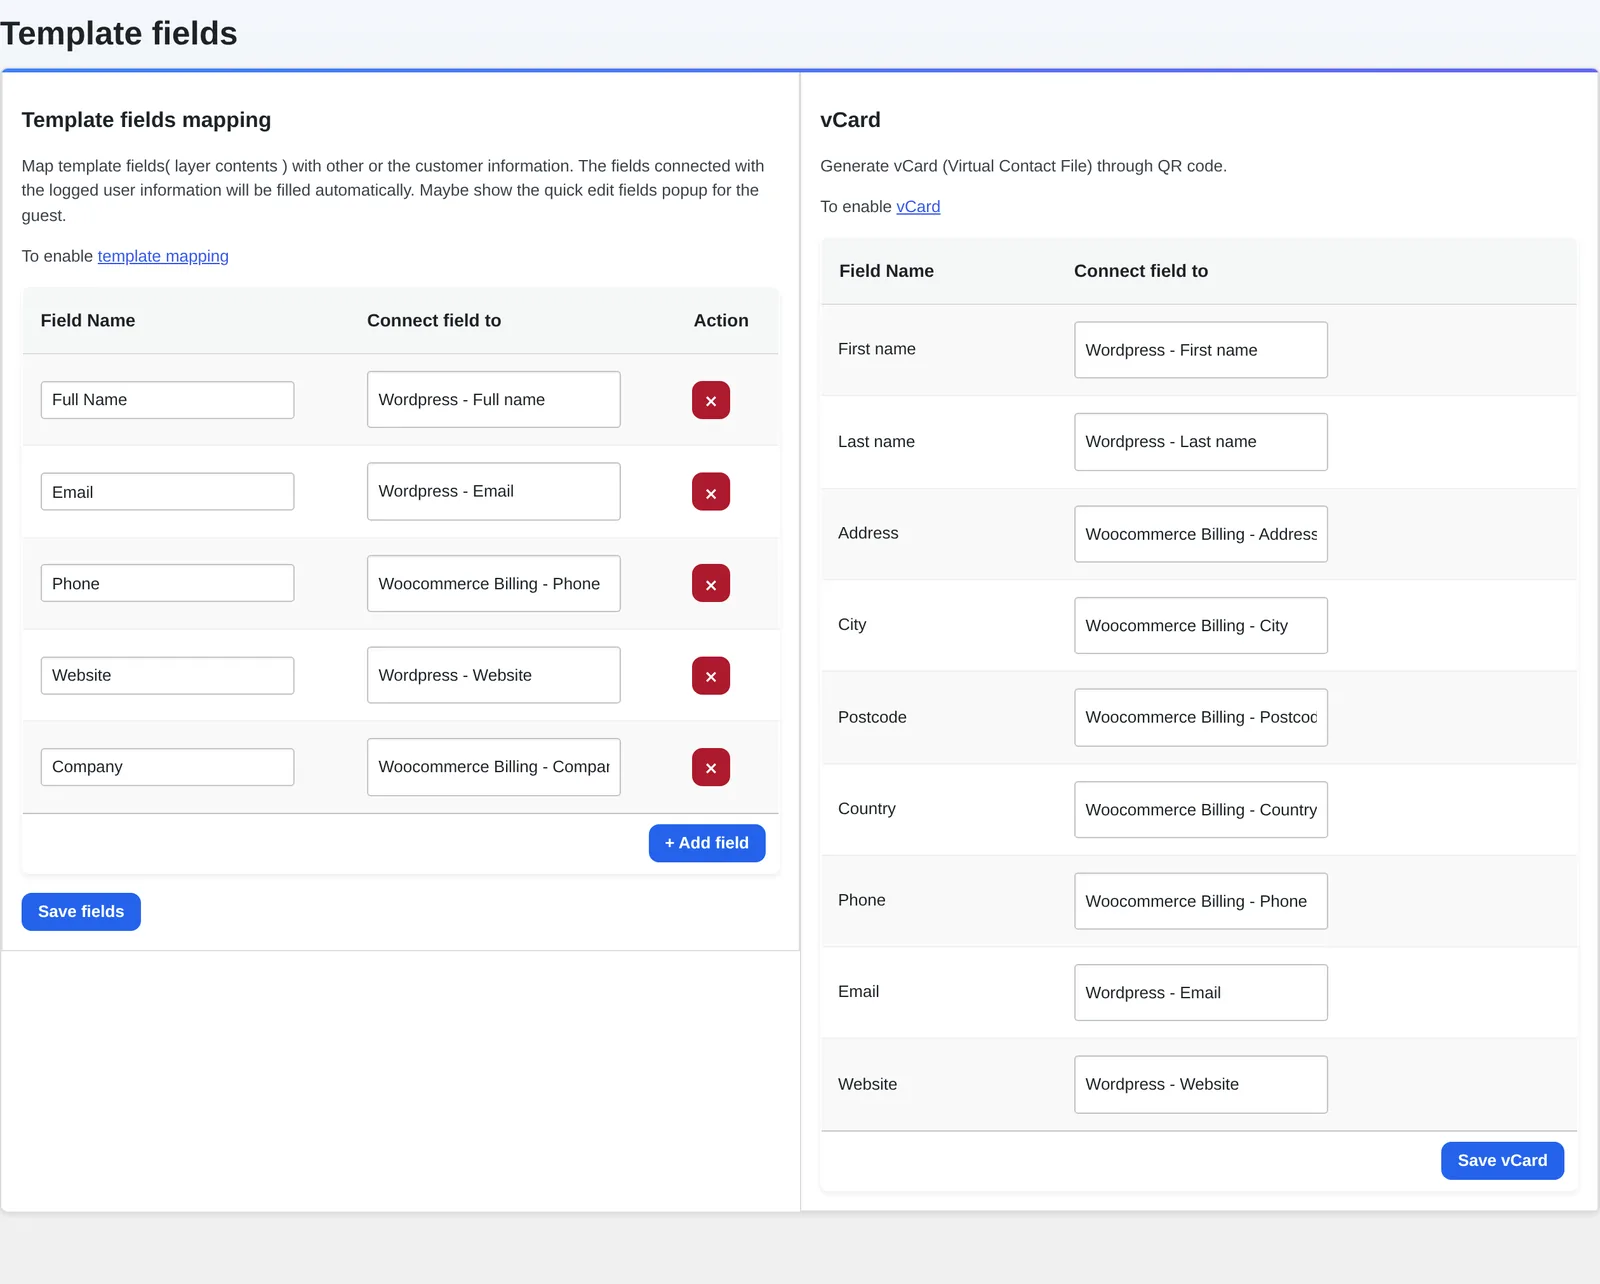Click the vCard Country field label
Screen dimensions: 1600x1284
tap(867, 808)
